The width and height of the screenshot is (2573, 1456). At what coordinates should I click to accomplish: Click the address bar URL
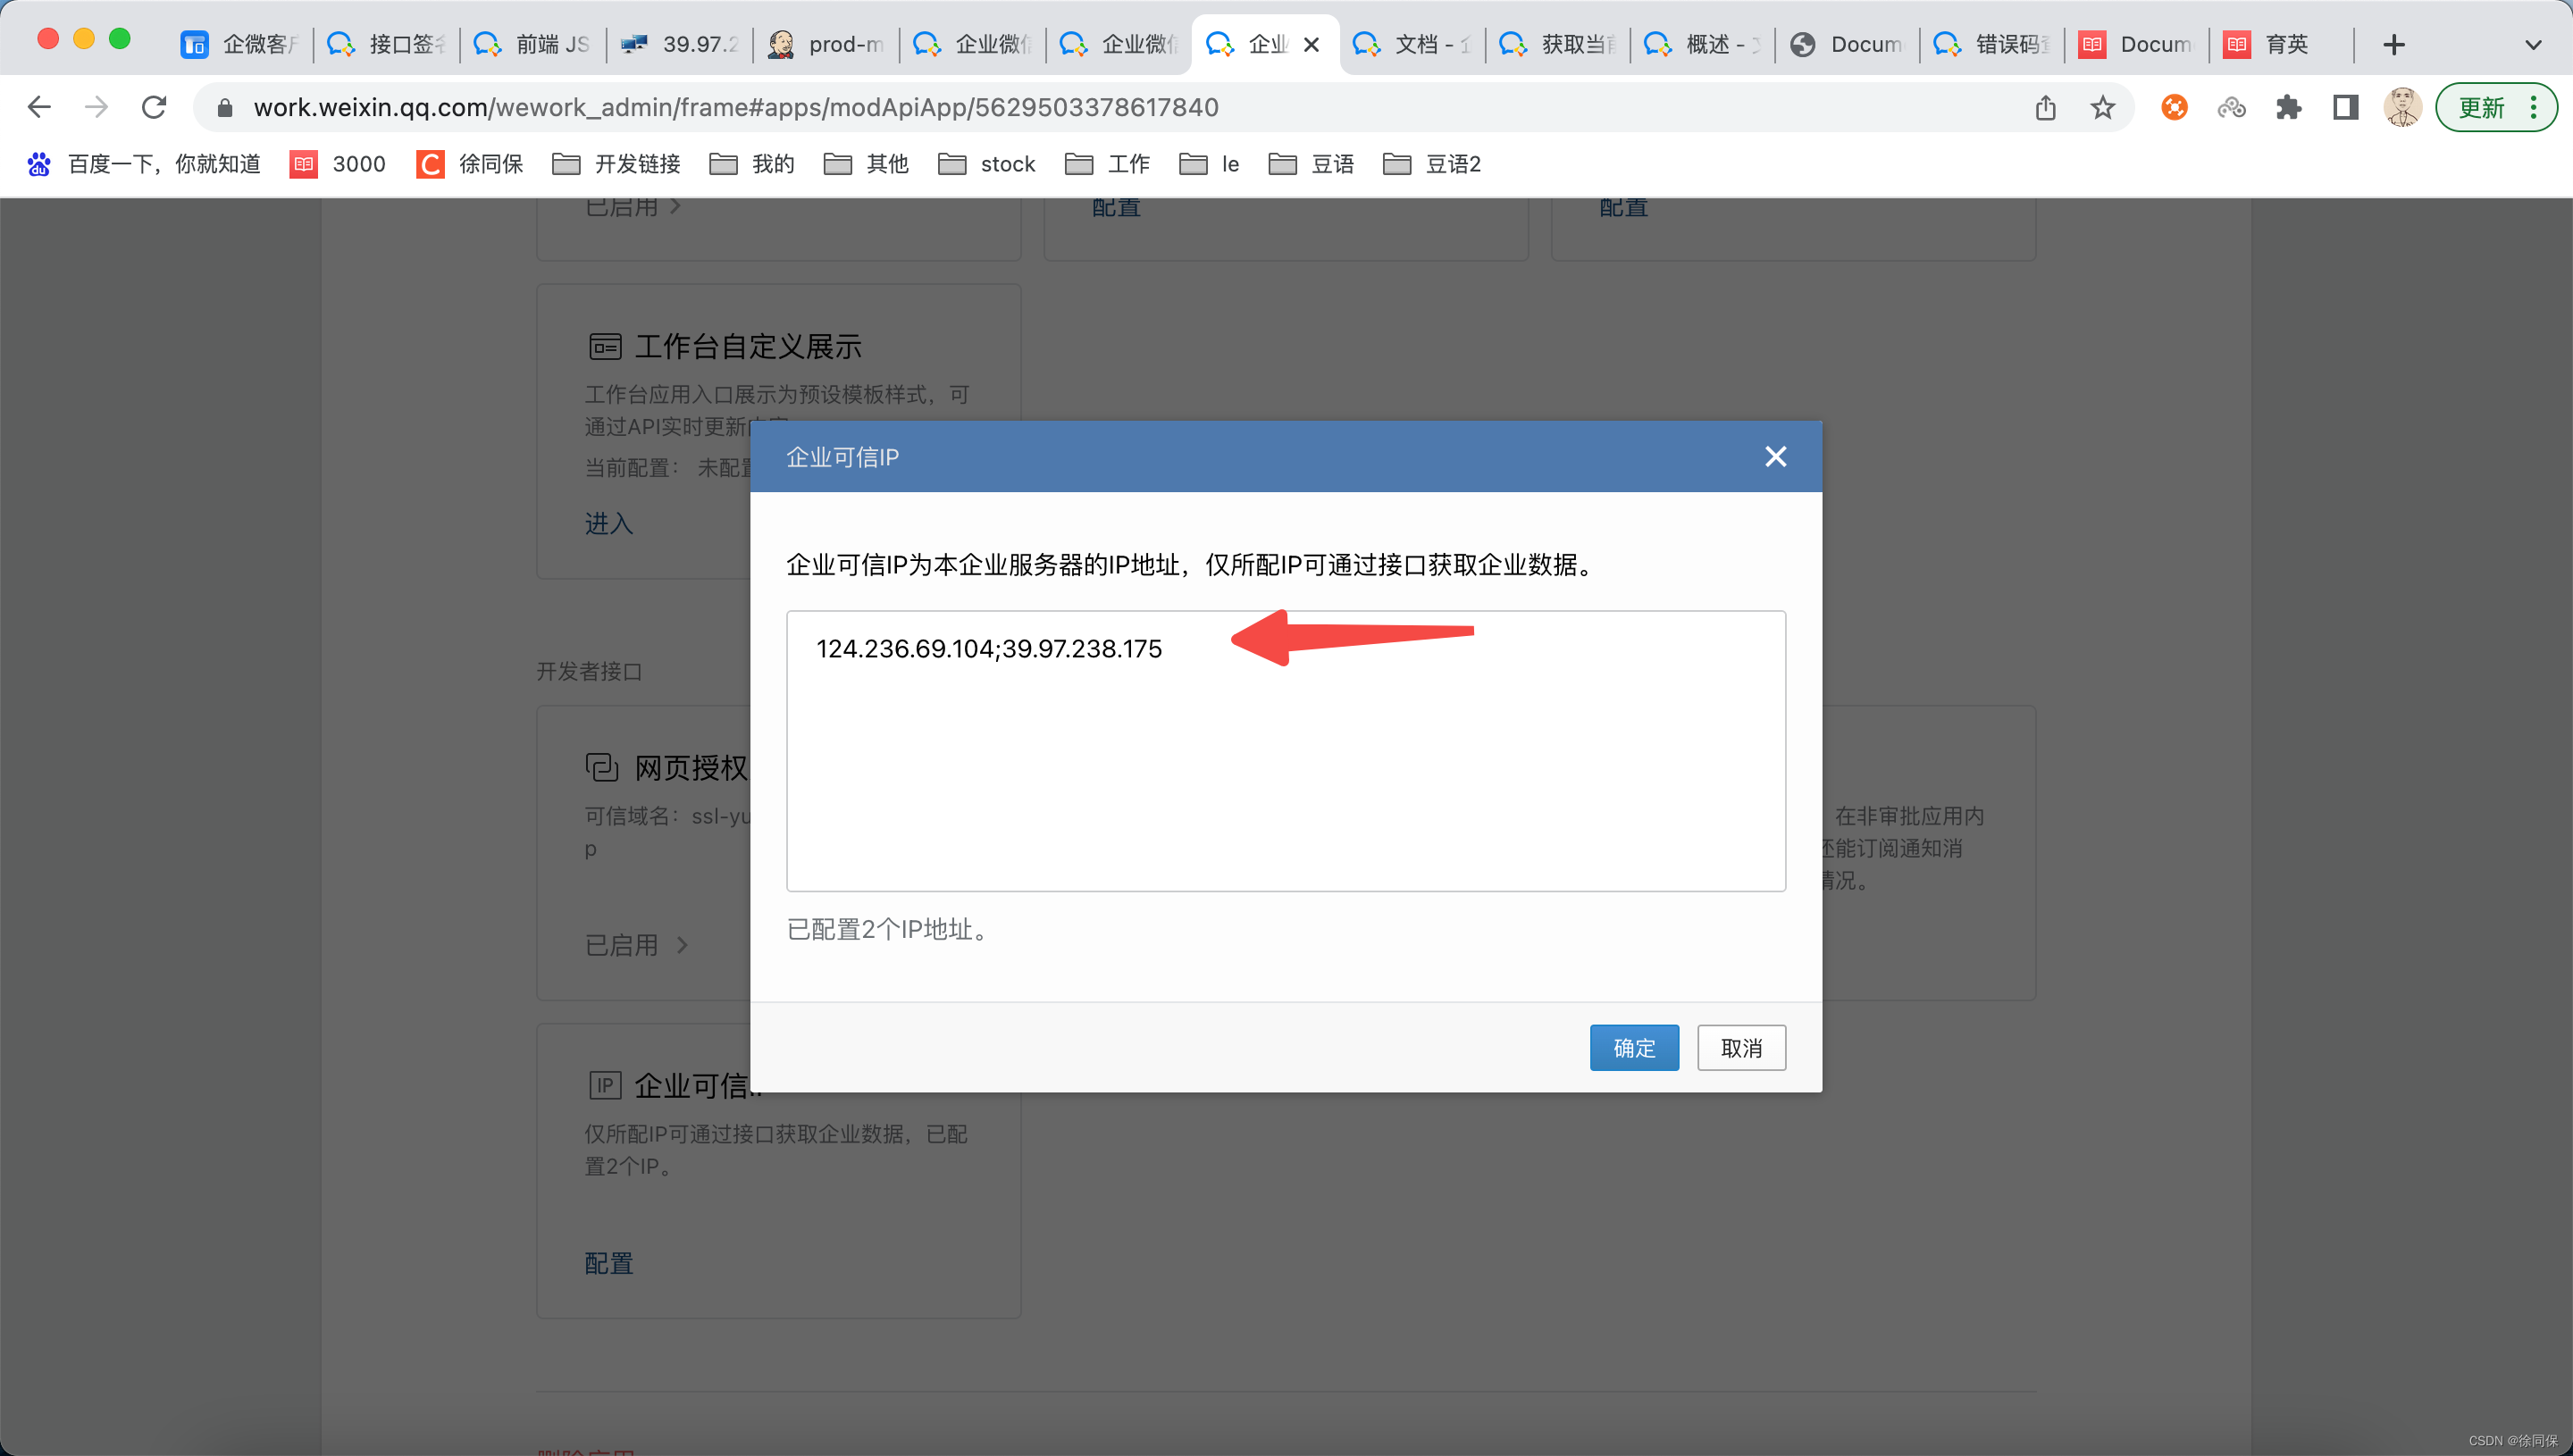pos(735,107)
